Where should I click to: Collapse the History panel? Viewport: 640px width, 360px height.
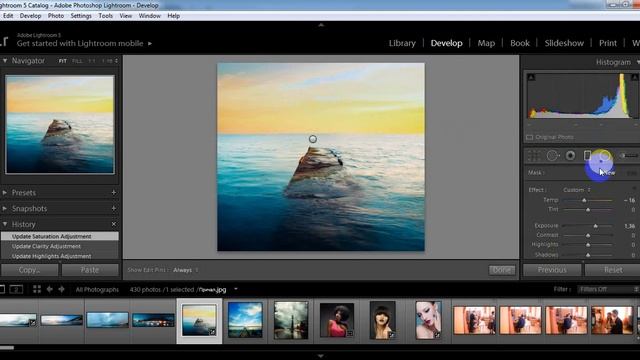coord(5,224)
